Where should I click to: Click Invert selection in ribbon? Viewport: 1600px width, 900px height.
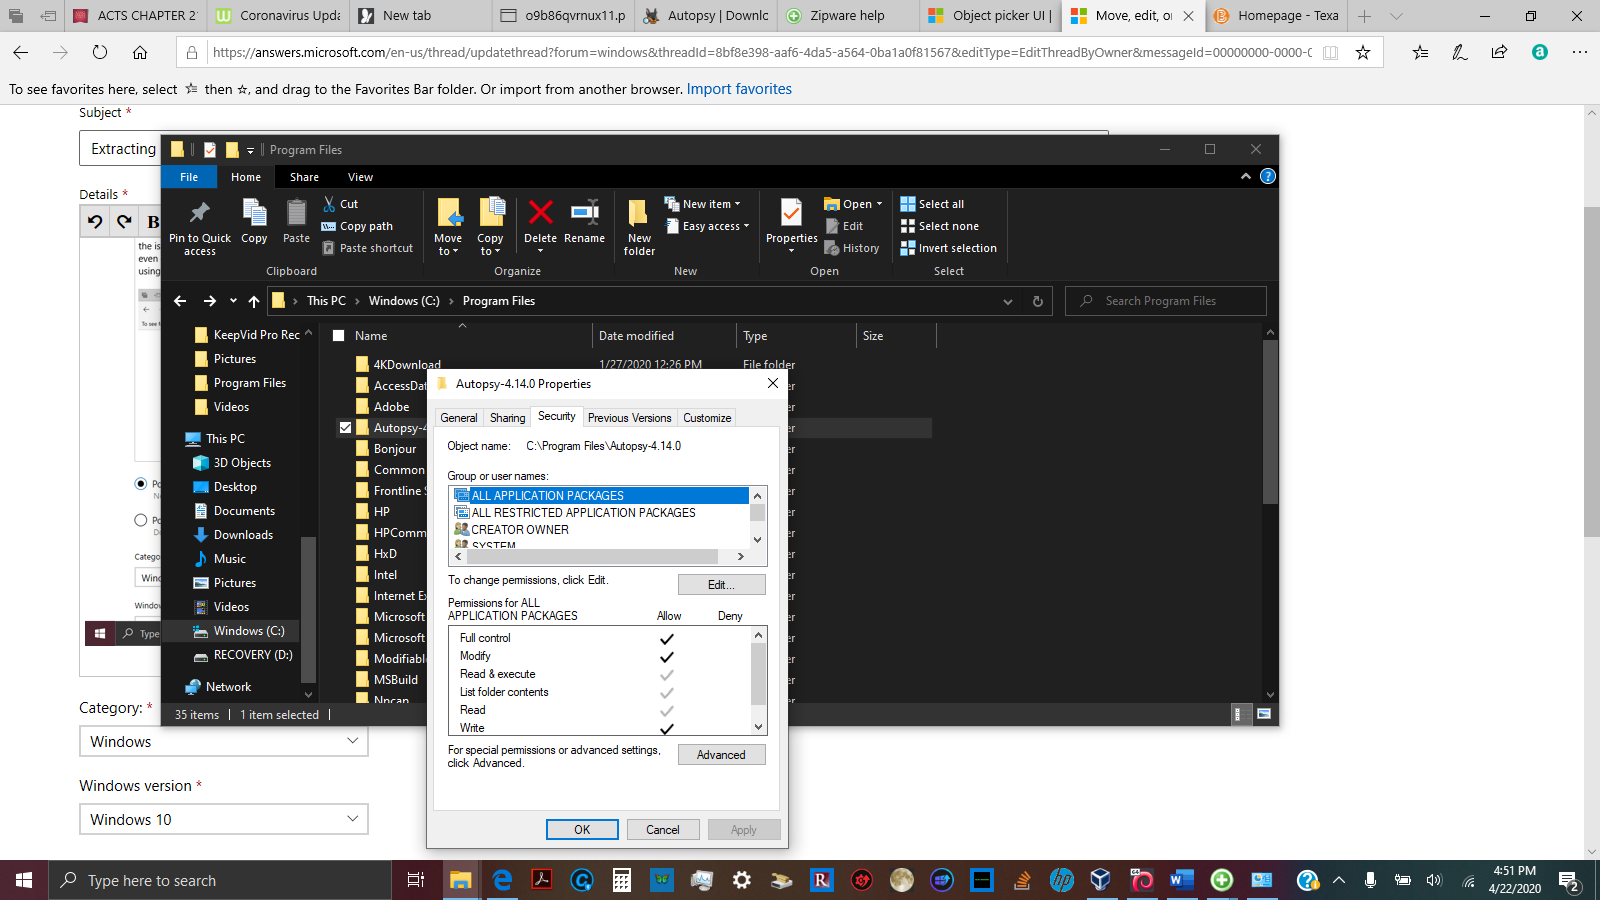coord(949,248)
